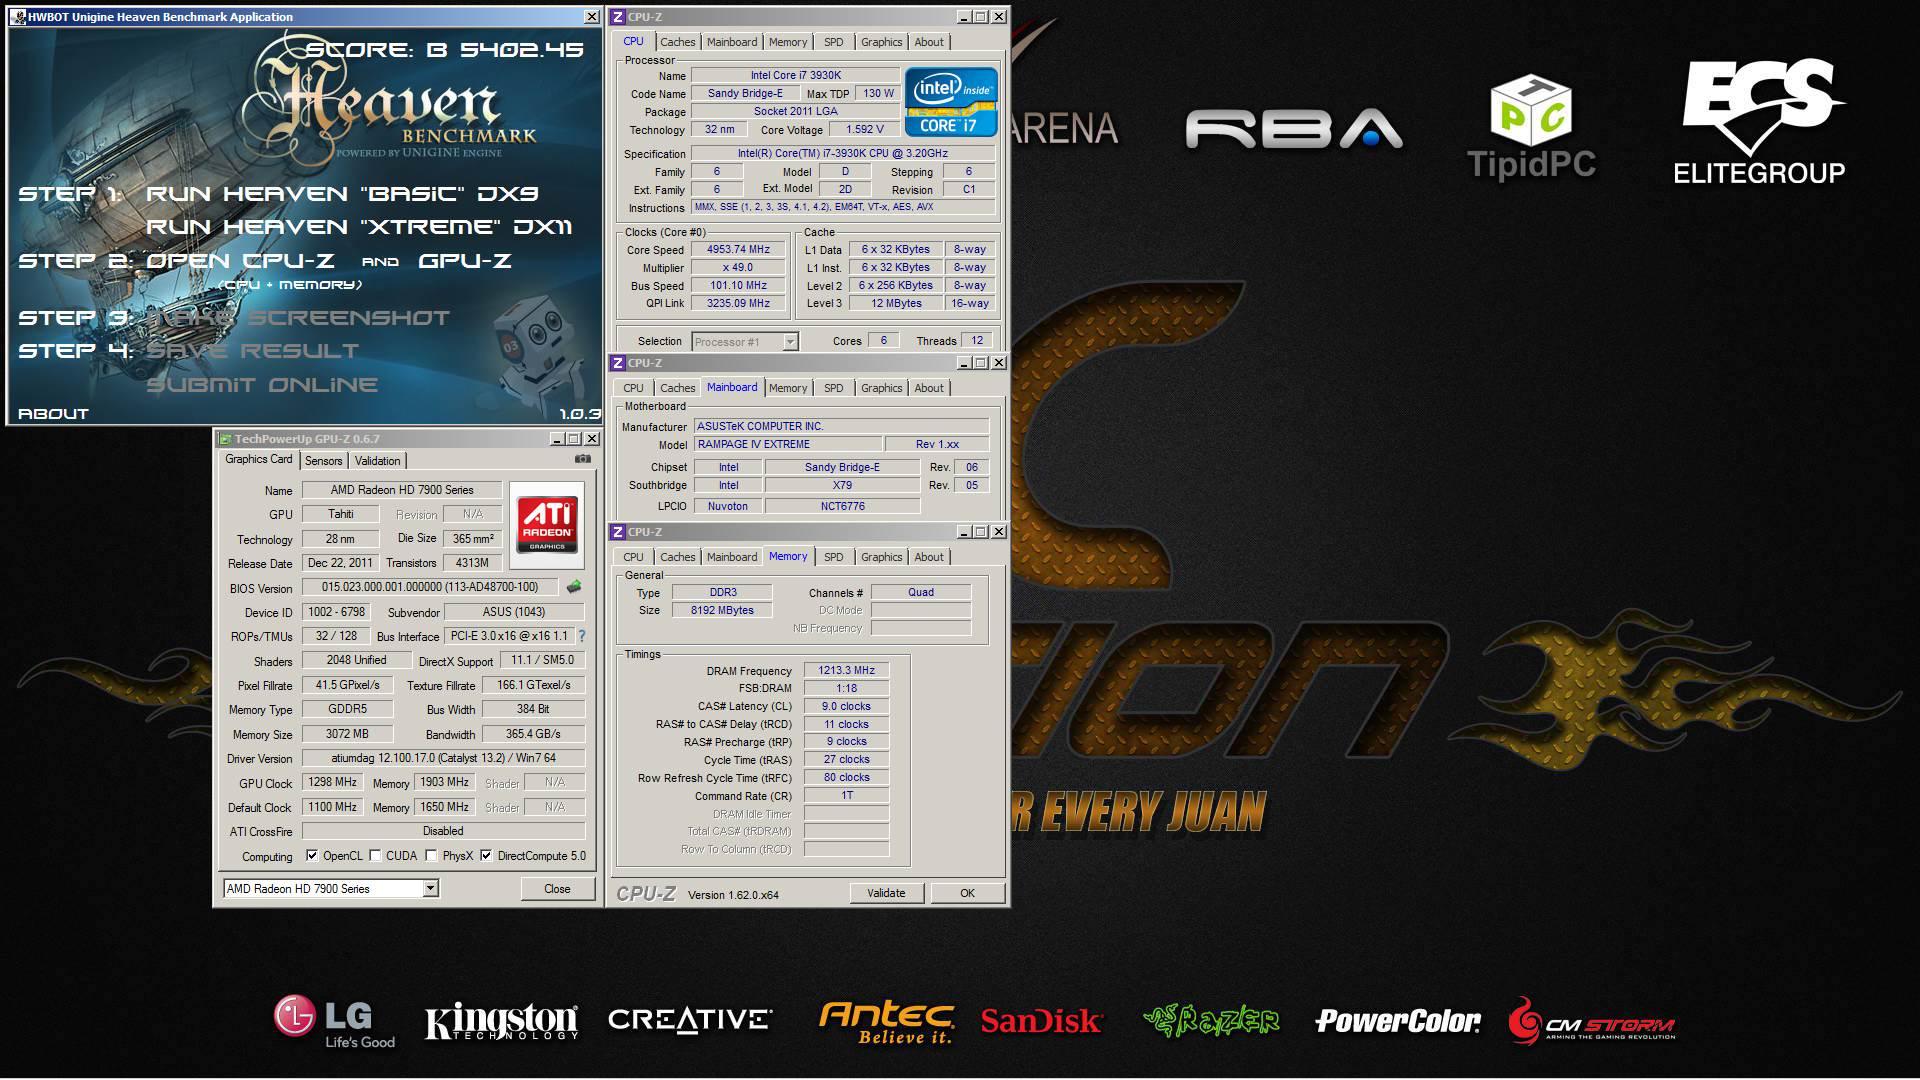Click the Core Voltage 1.592 V value
Viewport: 1920px width, 1080px height.
pyautogui.click(x=864, y=130)
